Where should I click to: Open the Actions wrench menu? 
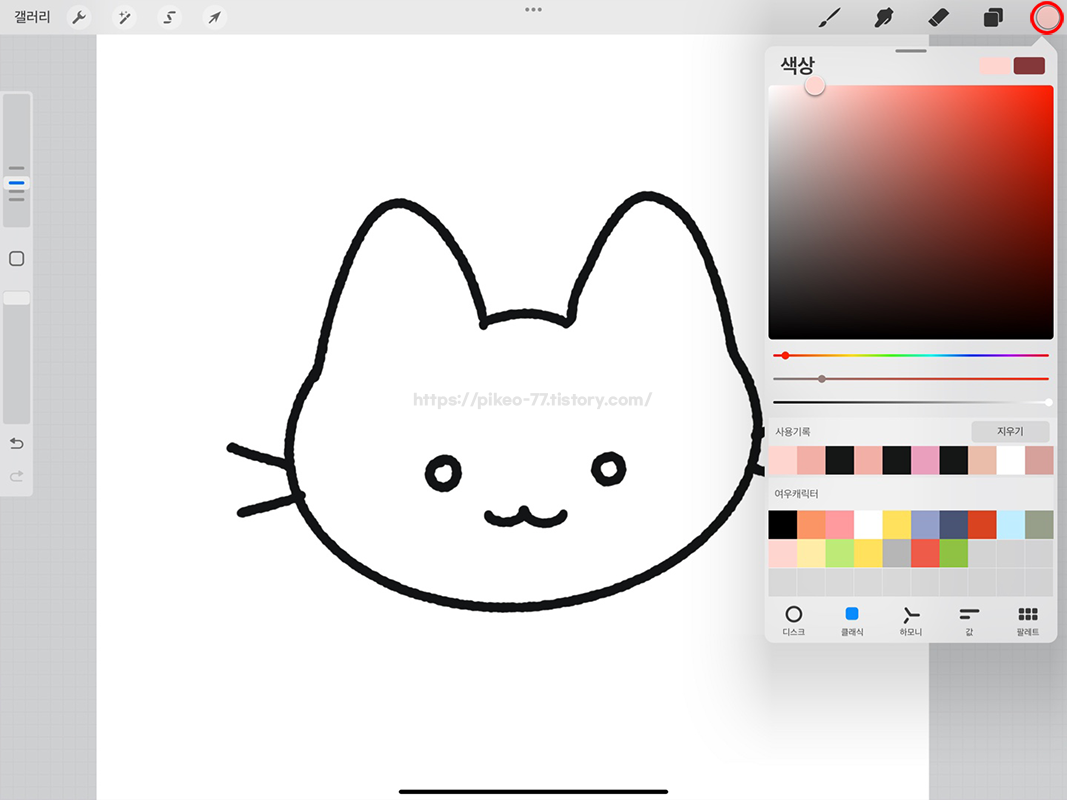click(80, 17)
